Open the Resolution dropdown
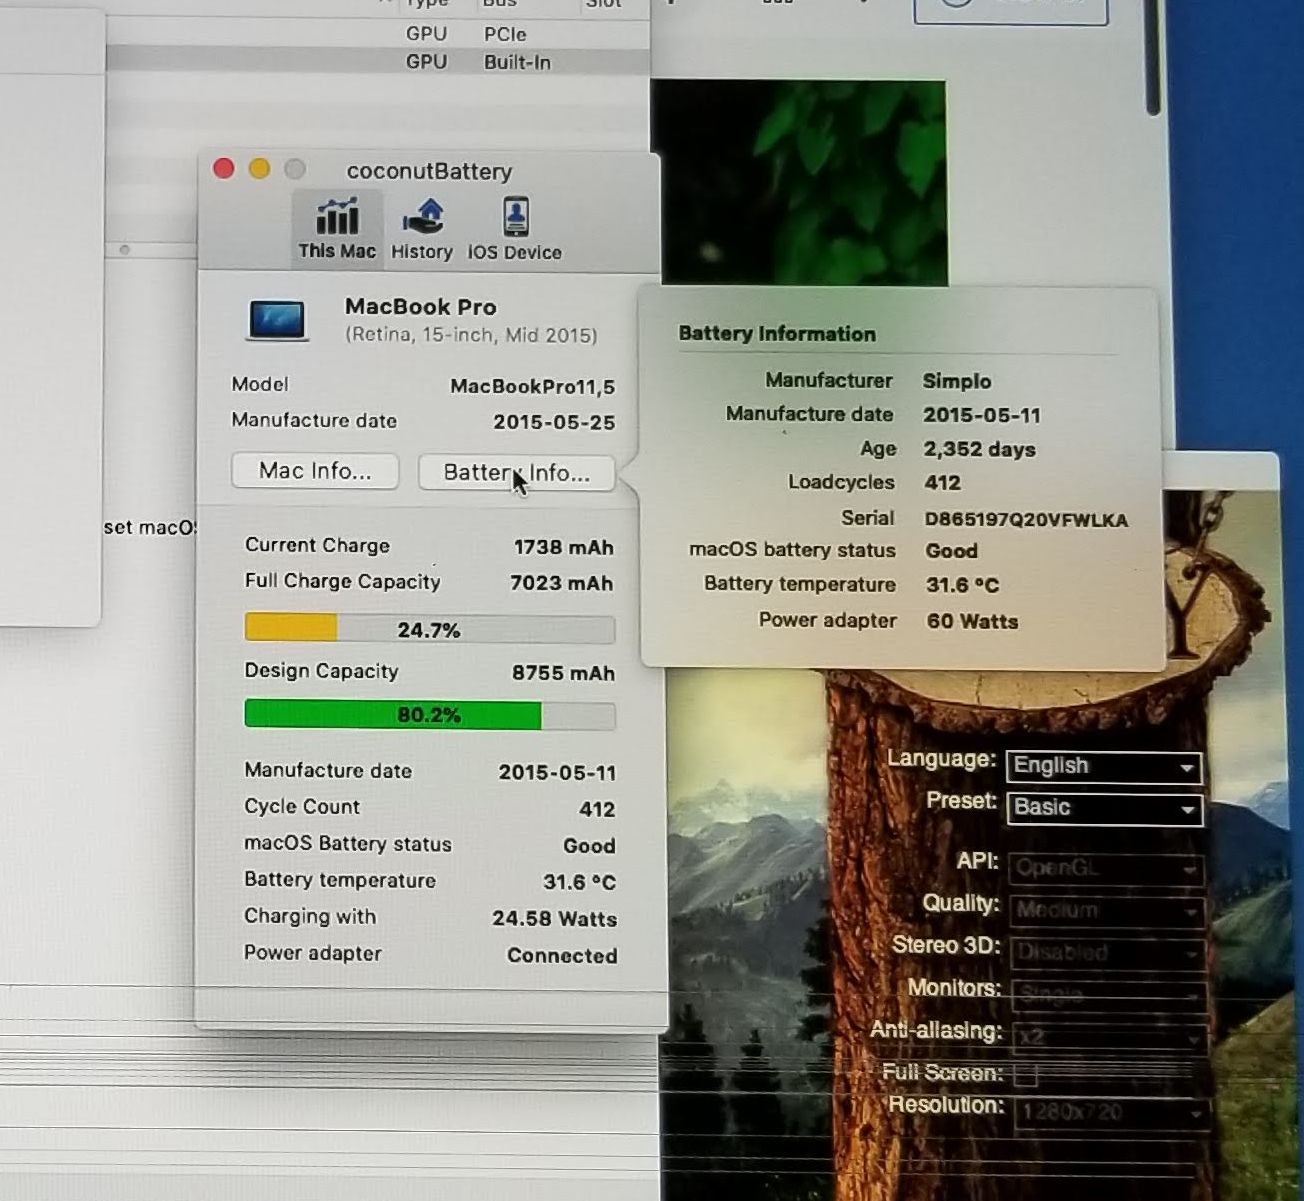The width and height of the screenshot is (1304, 1201). click(1110, 1111)
